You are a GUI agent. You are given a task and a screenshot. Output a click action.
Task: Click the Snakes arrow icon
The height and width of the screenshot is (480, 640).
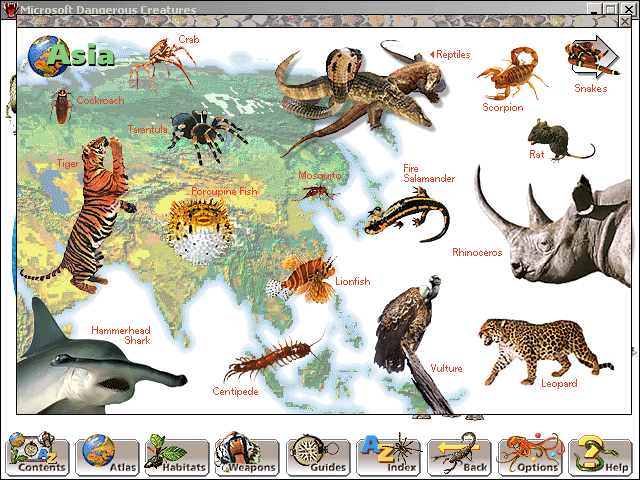(593, 57)
